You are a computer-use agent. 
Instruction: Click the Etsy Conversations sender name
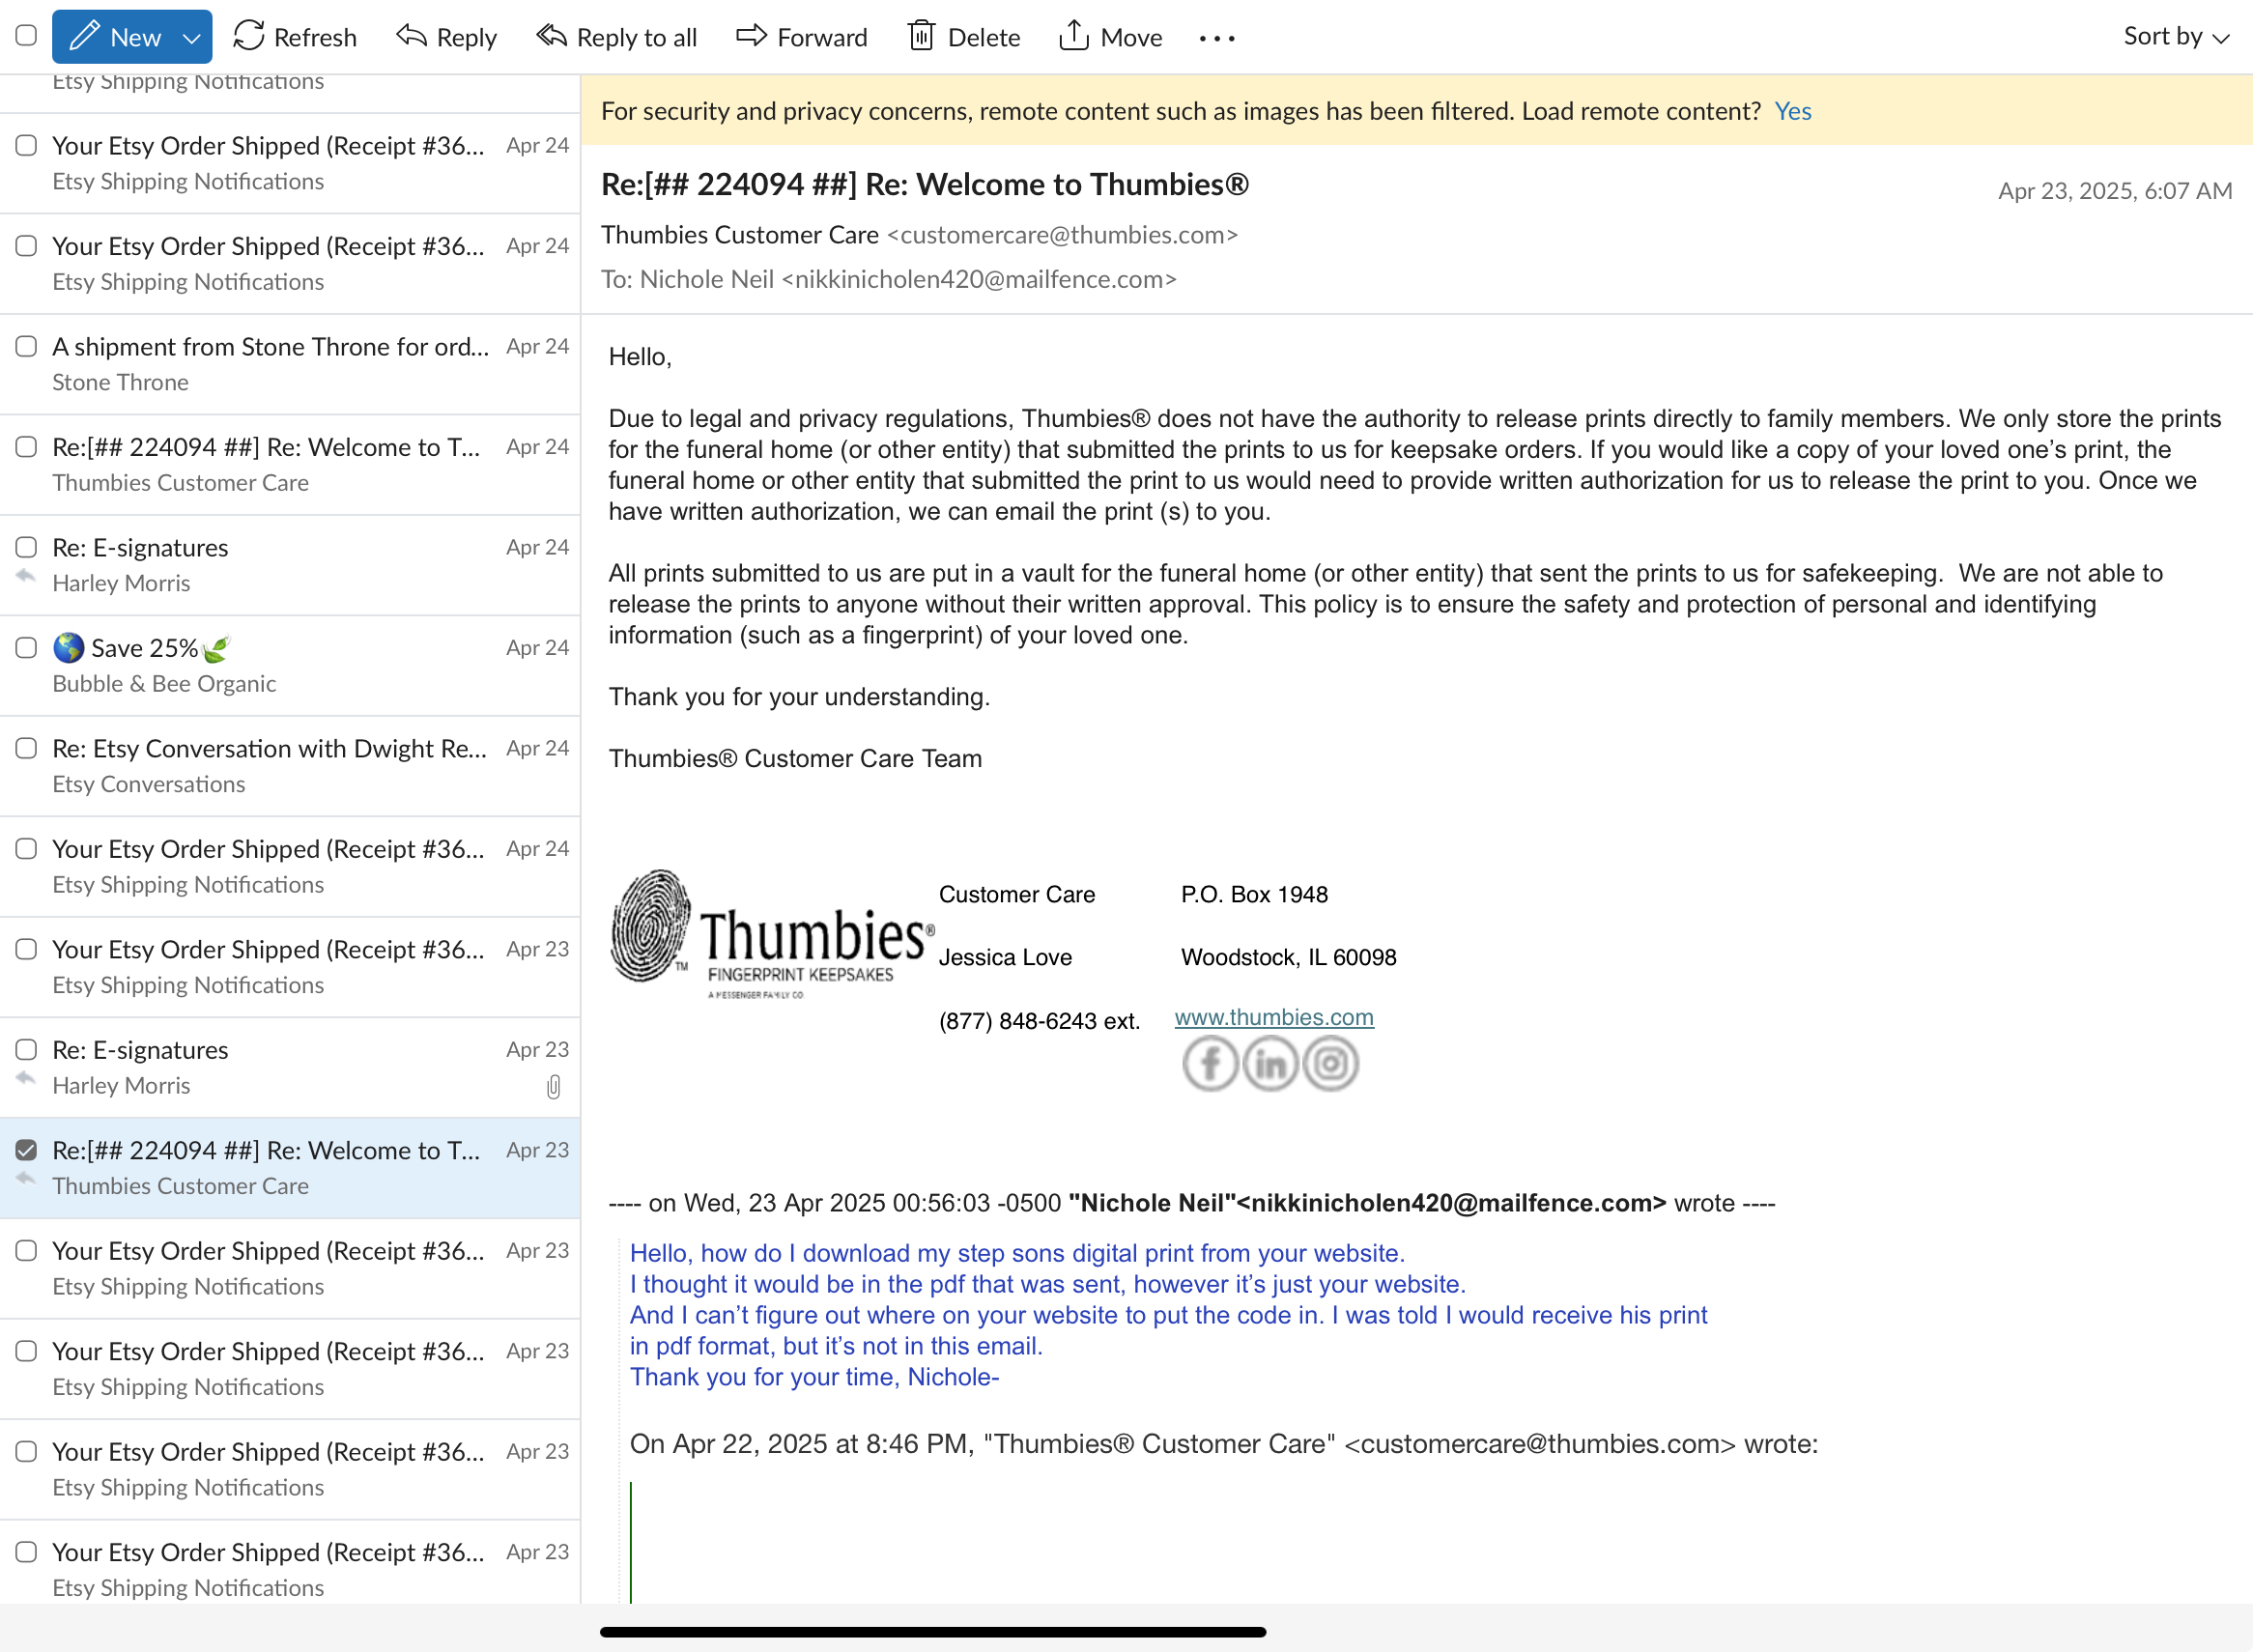[149, 784]
